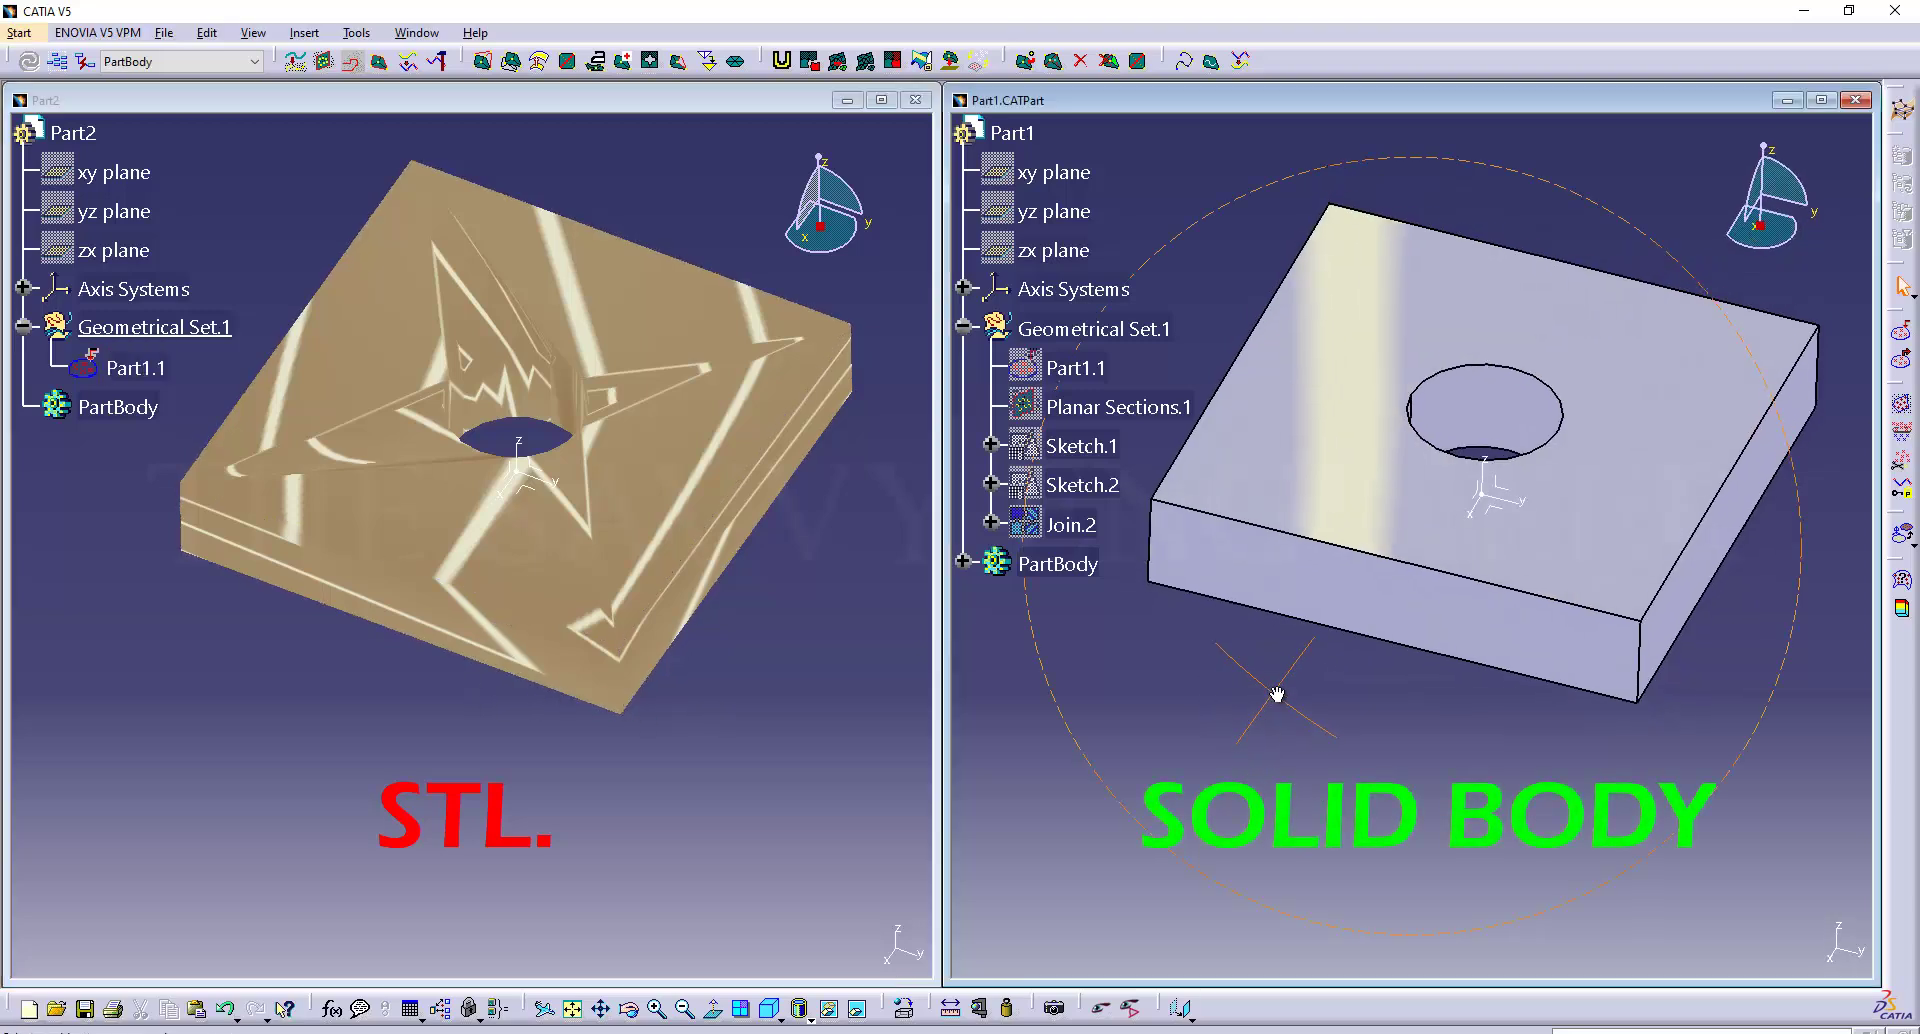The image size is (1920, 1034).
Task: Select Join.2 in the Part1 tree
Action: pyautogui.click(x=1070, y=525)
